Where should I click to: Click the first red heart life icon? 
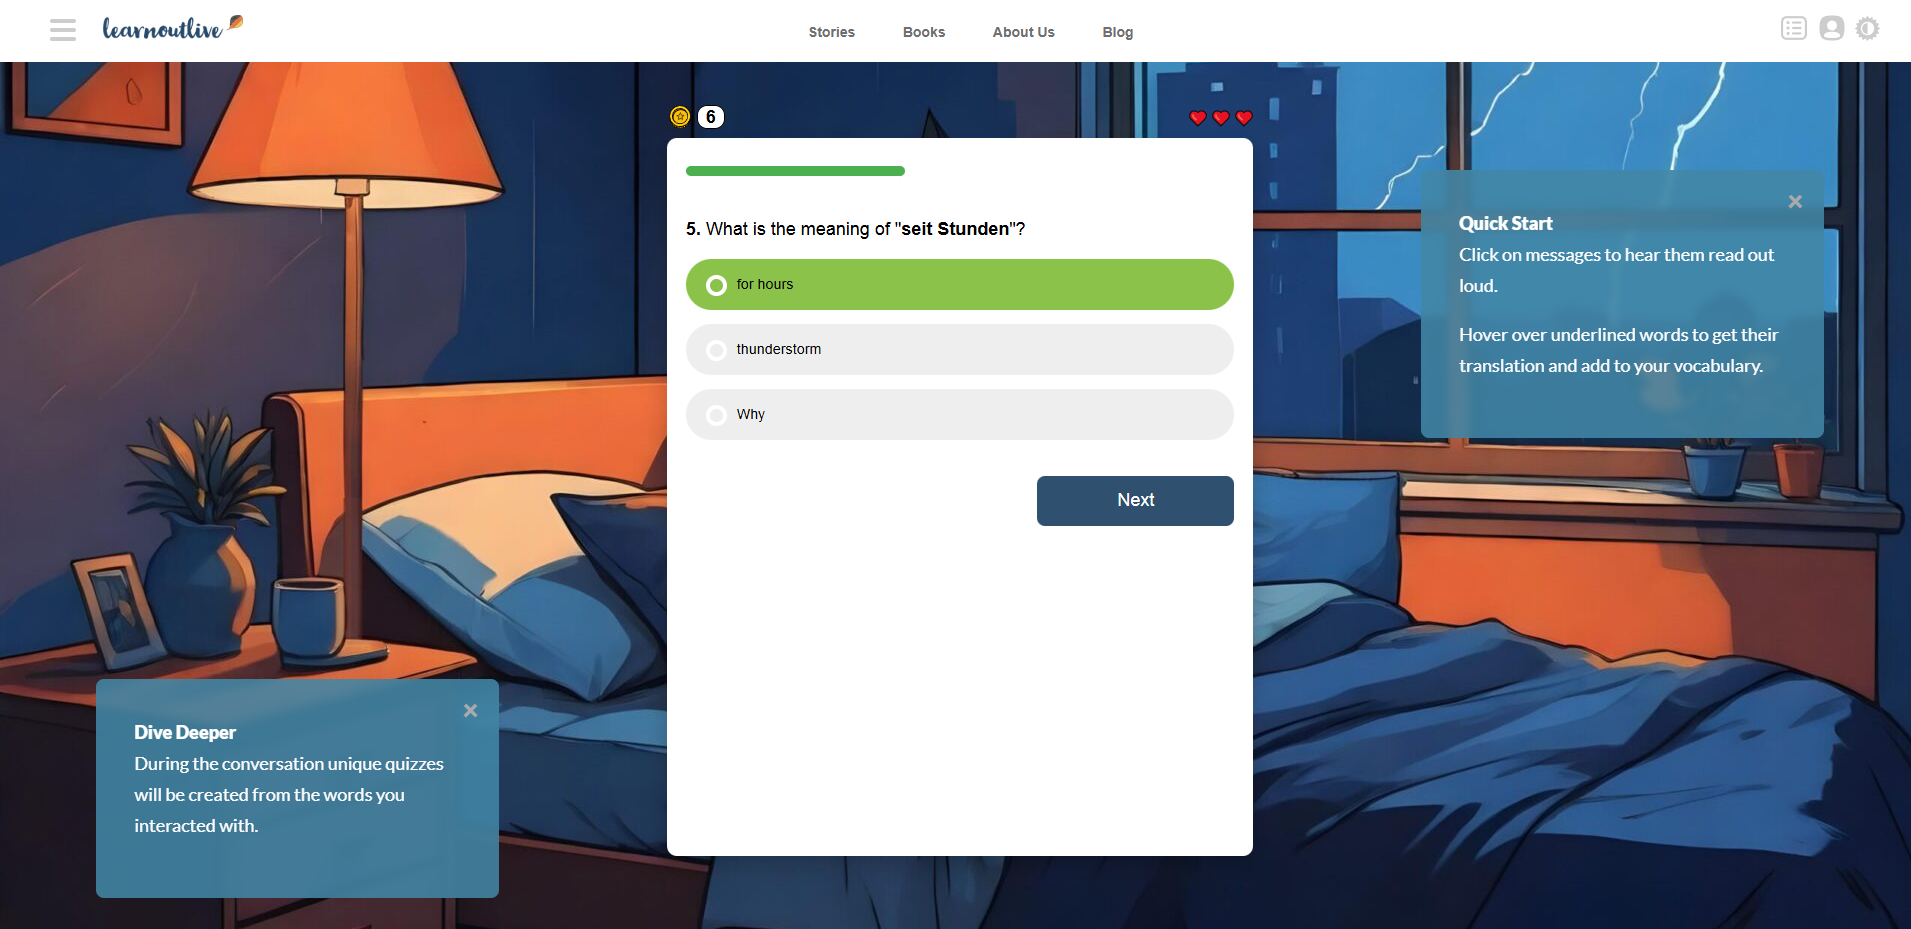(1198, 118)
